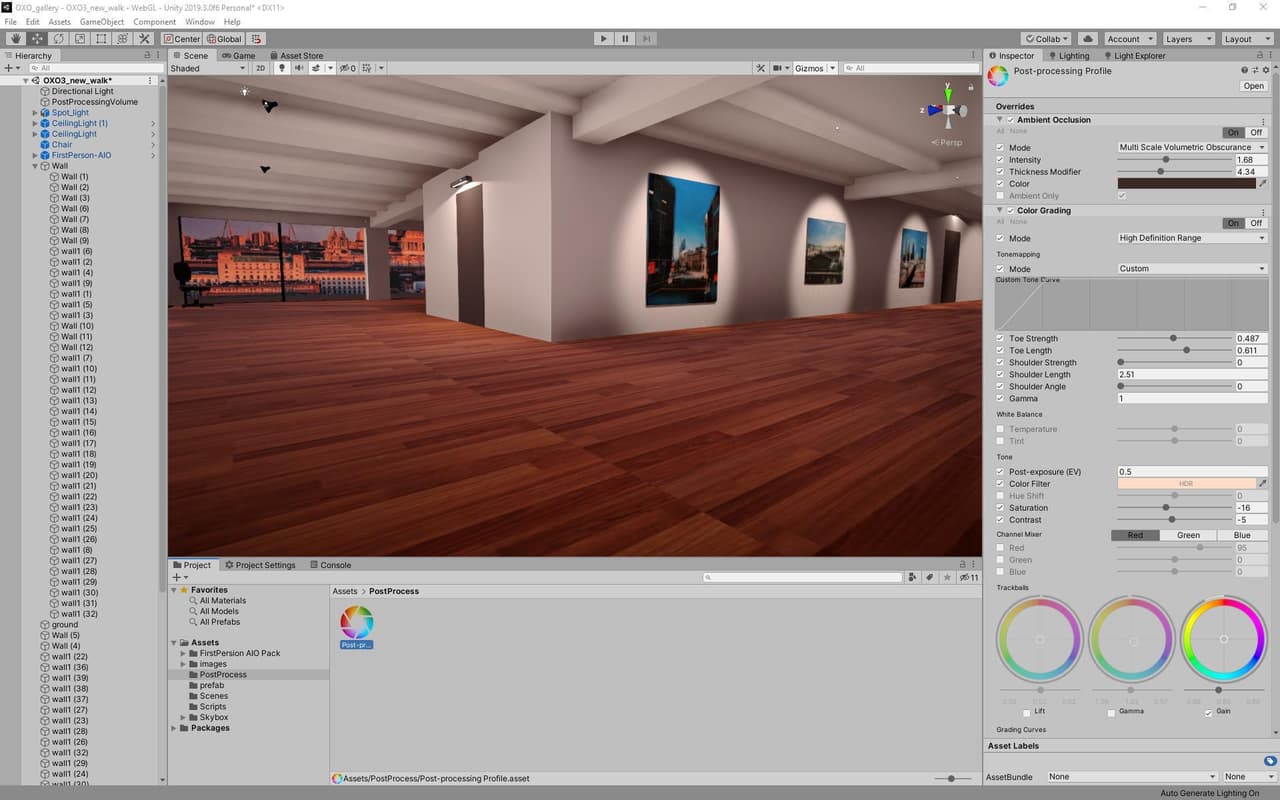Viewport: 1280px width, 800px height.
Task: Open the GameObject menu
Action: pyautogui.click(x=101, y=22)
